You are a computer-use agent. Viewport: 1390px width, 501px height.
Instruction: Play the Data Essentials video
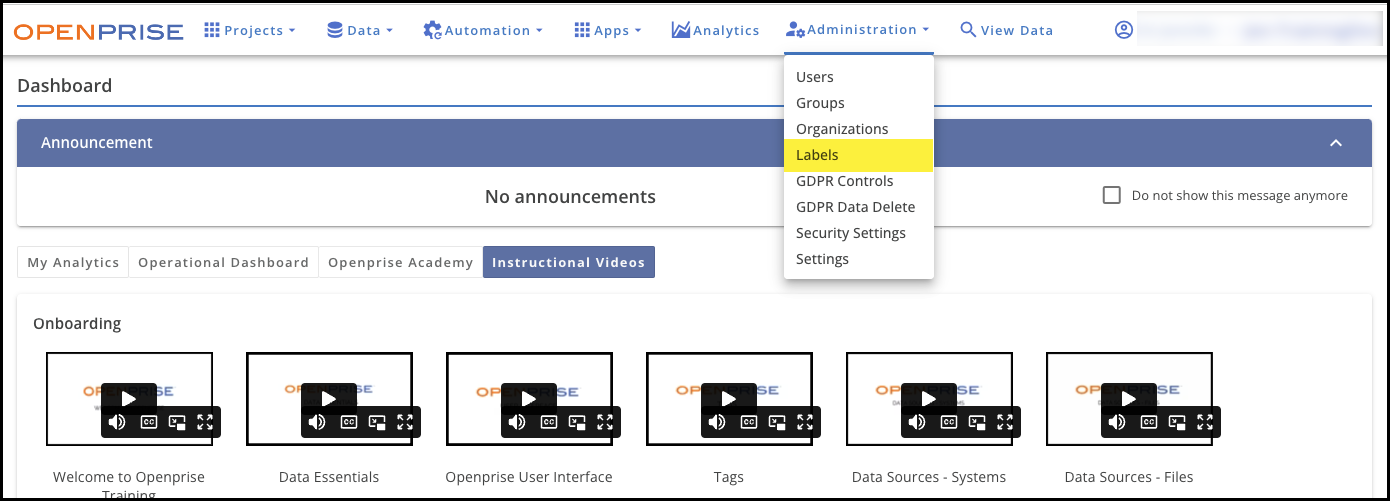(329, 398)
